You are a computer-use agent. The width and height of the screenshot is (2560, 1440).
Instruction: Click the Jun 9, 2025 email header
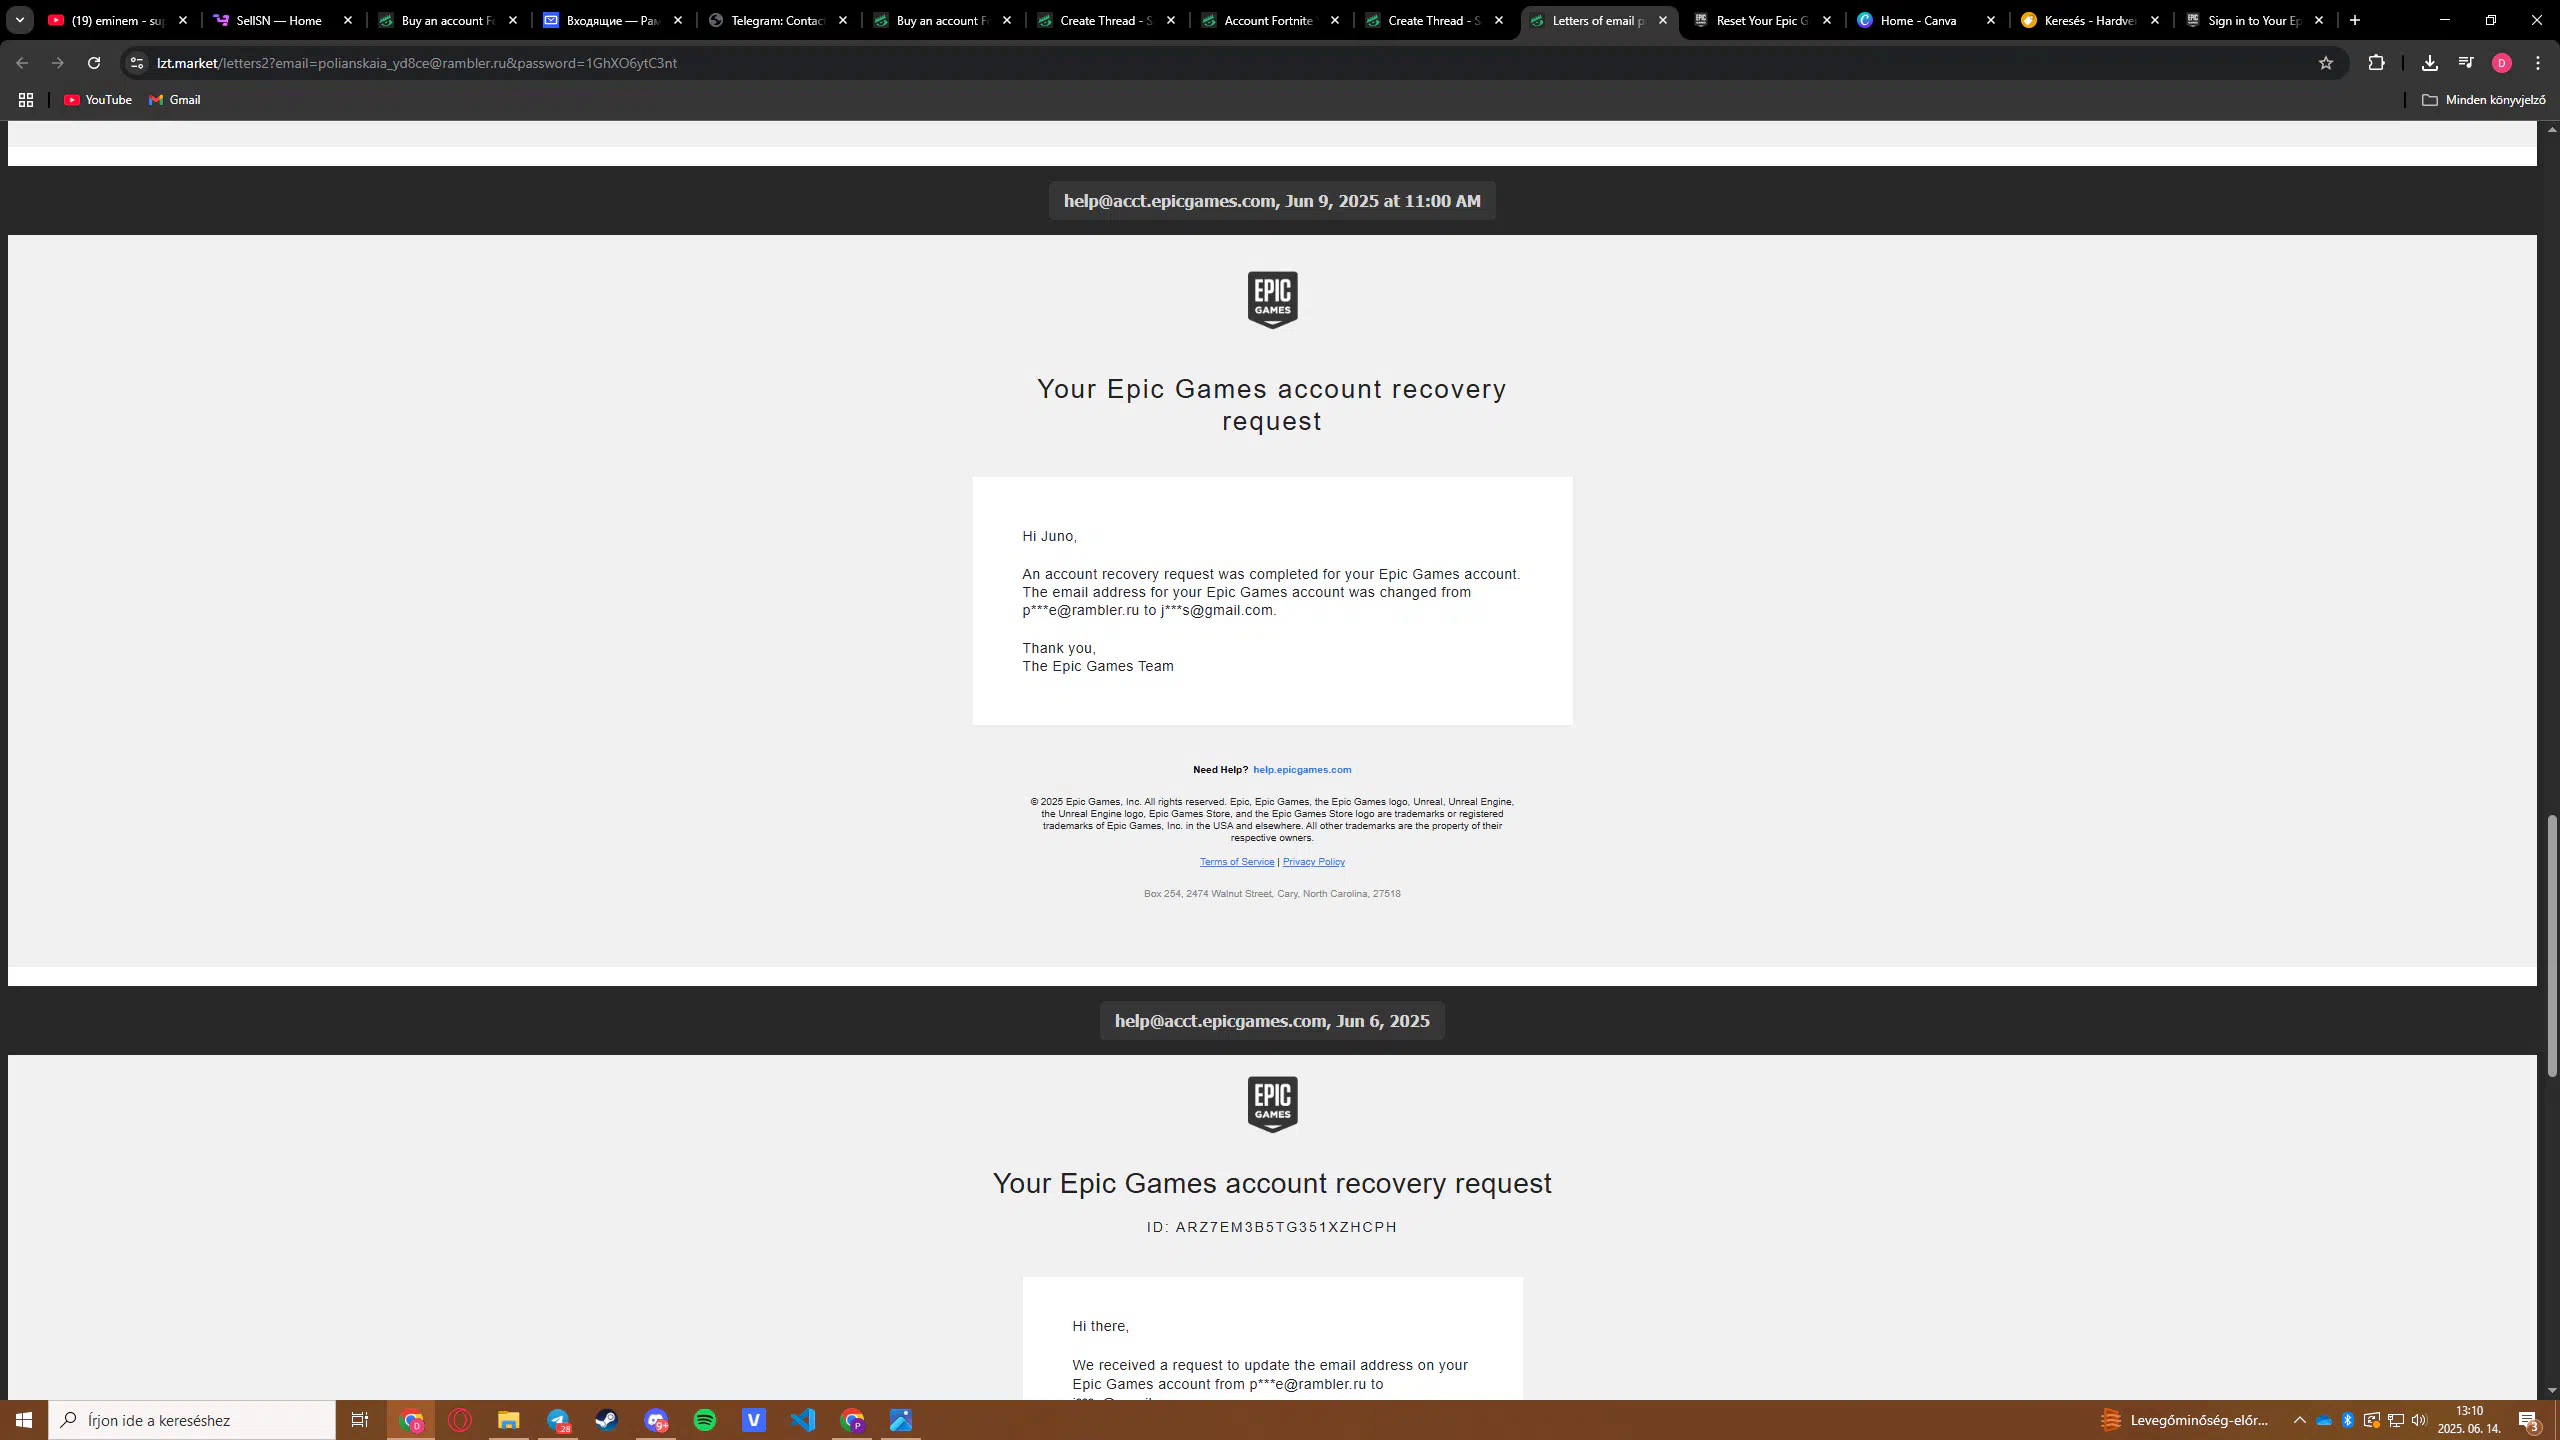click(1272, 201)
